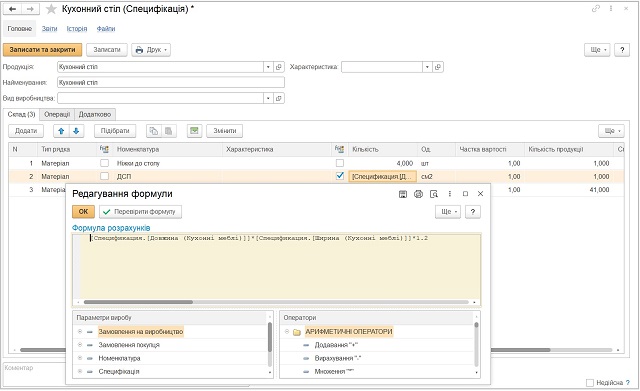Save icon in Редагування формули dialog header
Viewport: 640px width, 391px height.
pyautogui.click(x=403, y=194)
